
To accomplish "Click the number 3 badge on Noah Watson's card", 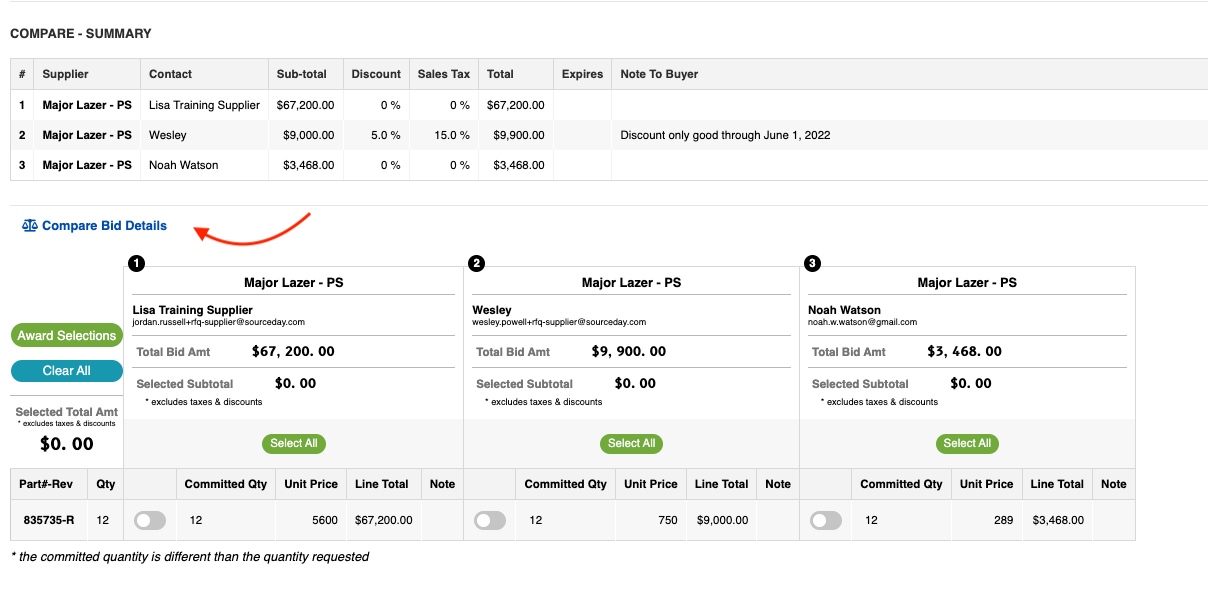I will [812, 263].
